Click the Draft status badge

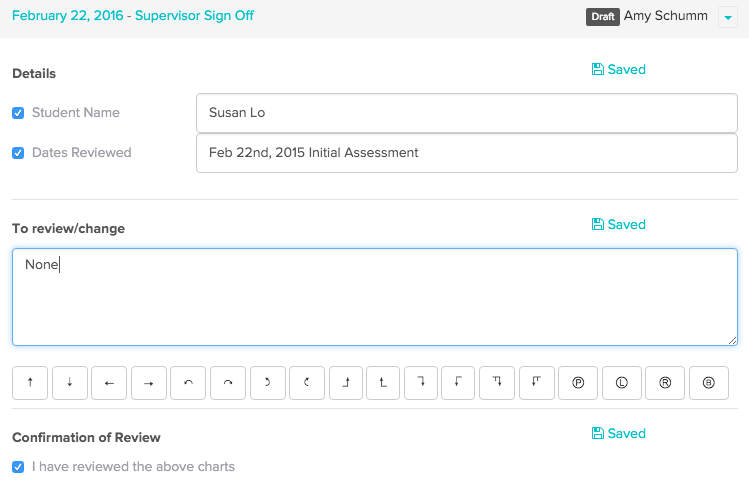(602, 17)
